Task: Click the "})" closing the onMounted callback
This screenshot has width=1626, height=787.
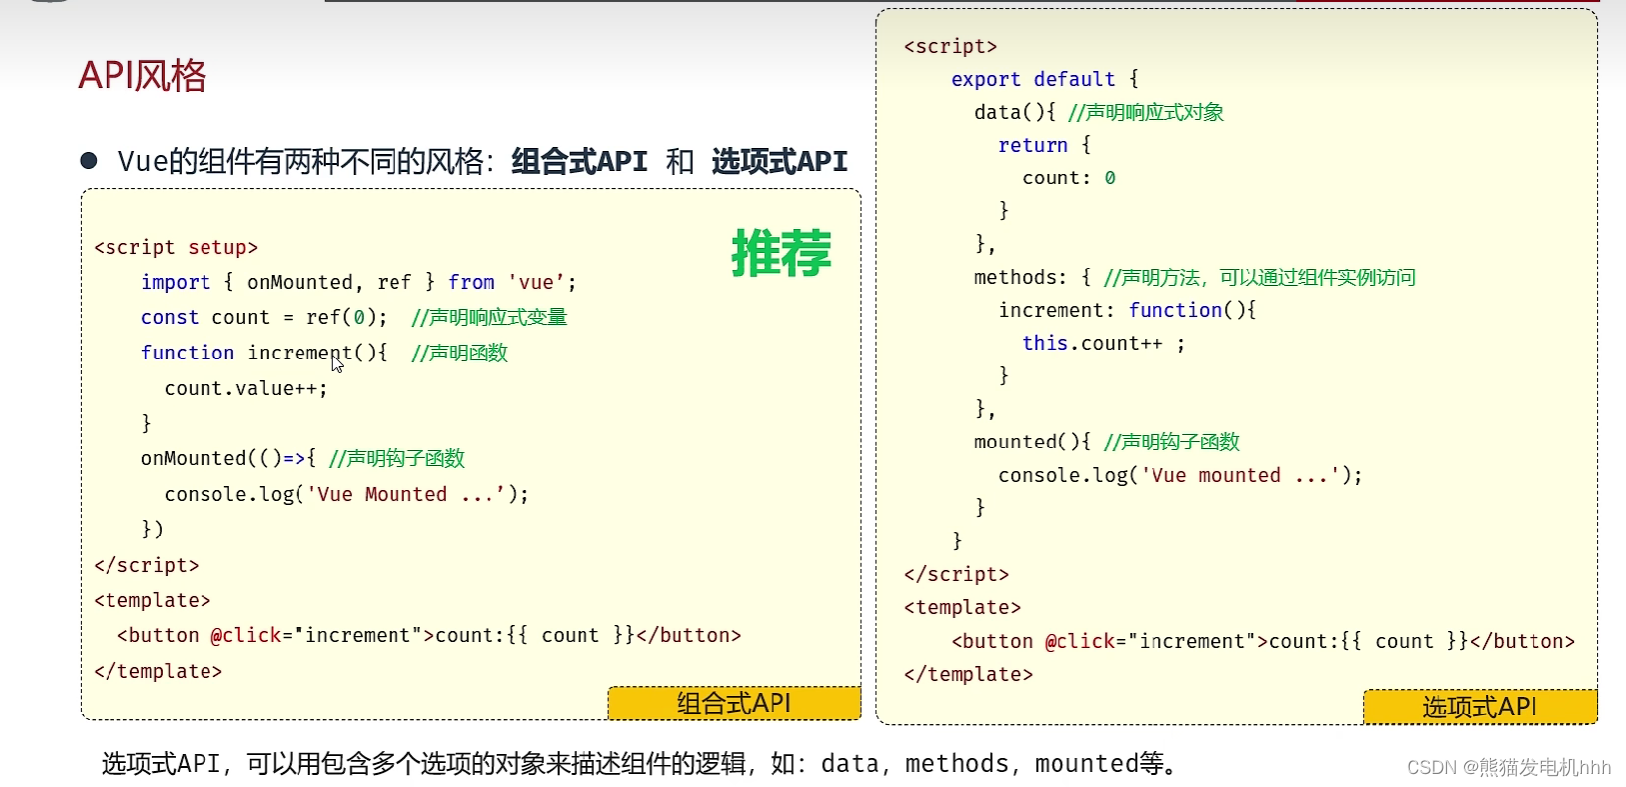Action: (152, 529)
